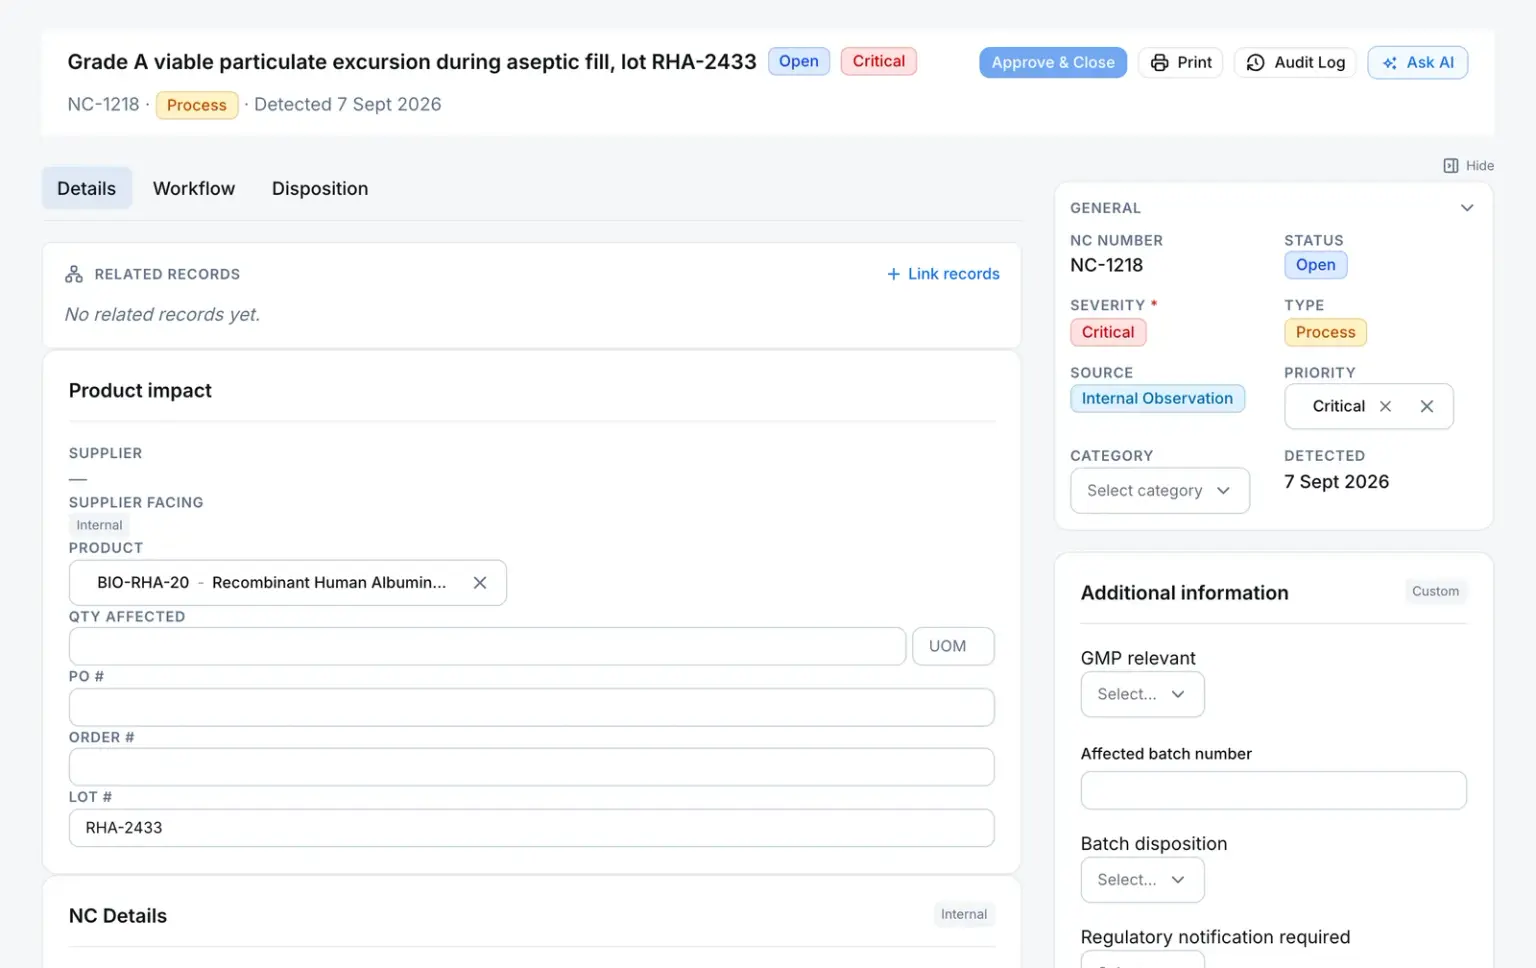This screenshot has height=968, width=1536.
Task: Switch to the Disposition tab
Action: click(x=320, y=188)
